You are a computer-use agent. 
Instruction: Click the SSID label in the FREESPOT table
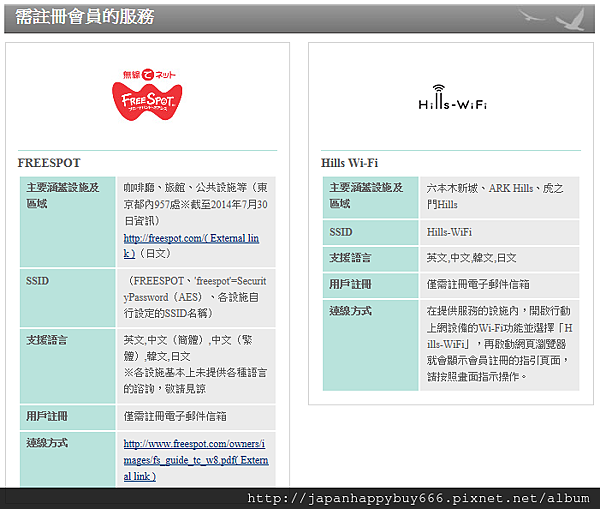[38, 281]
